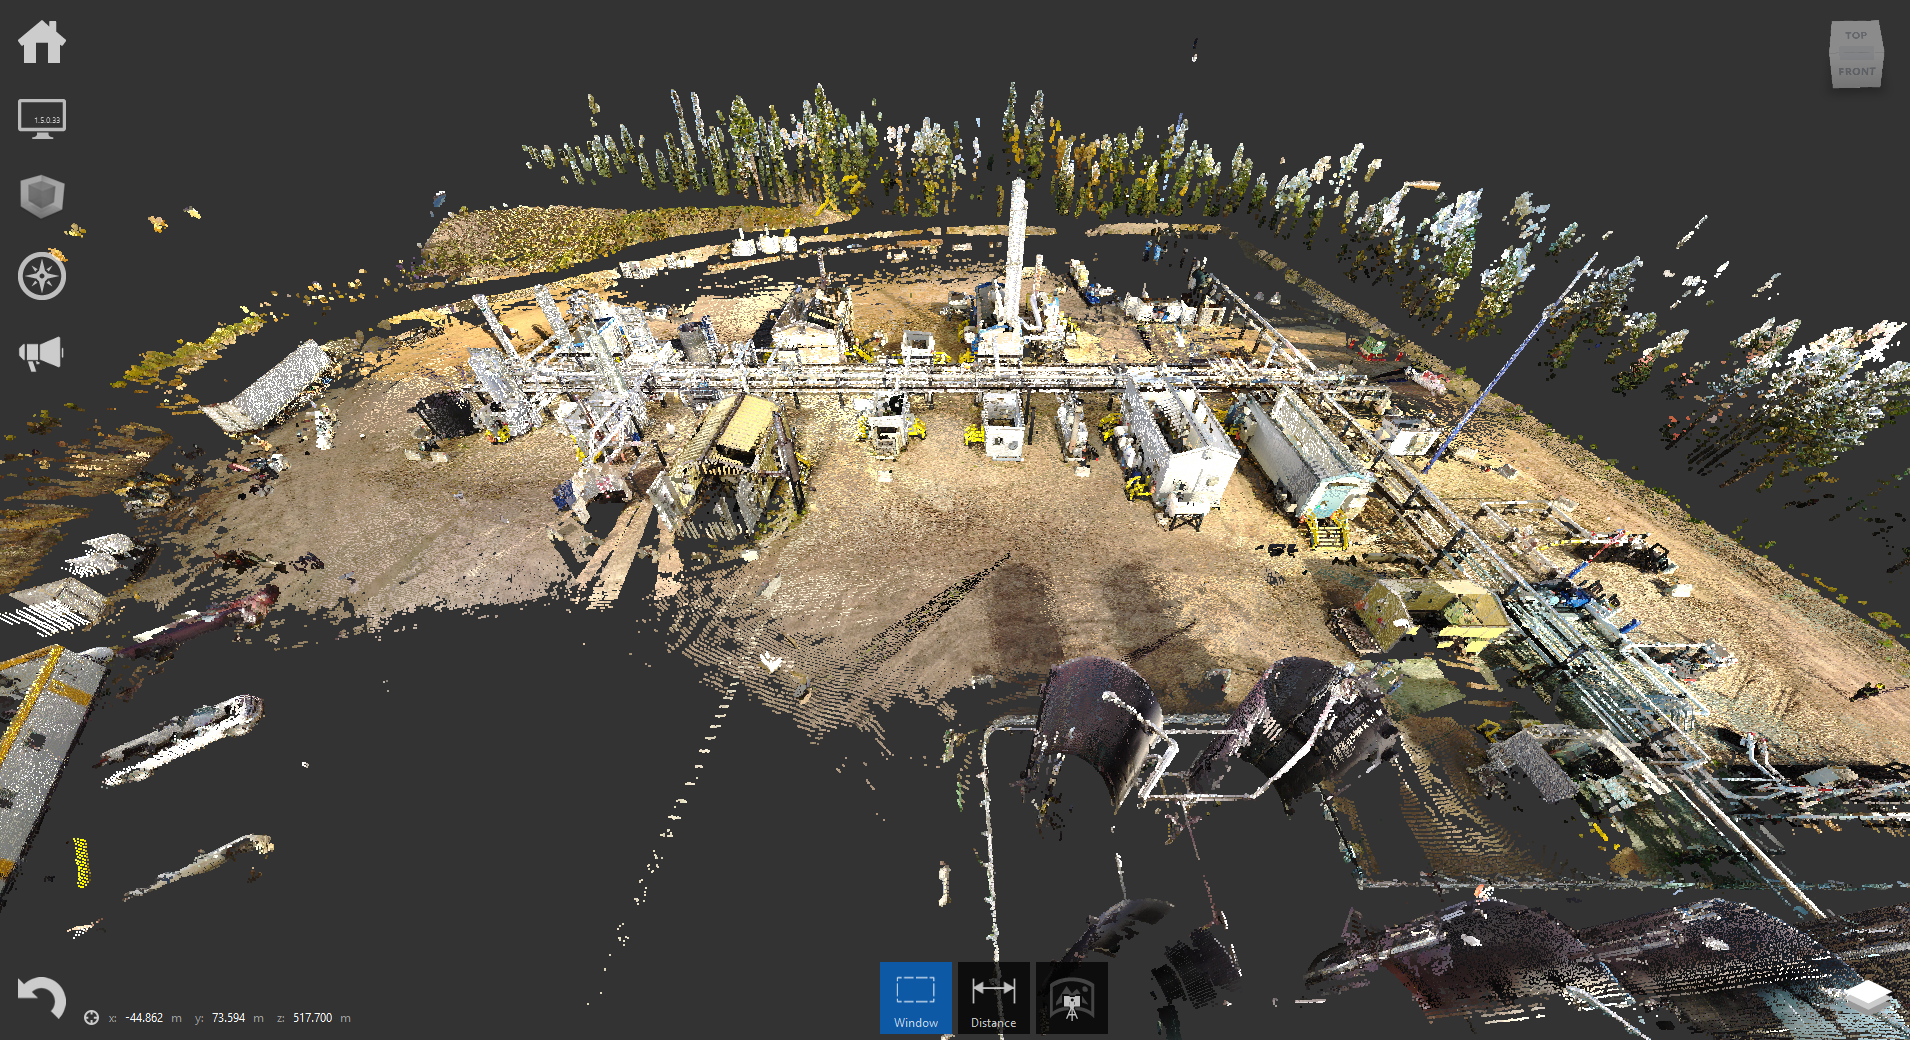This screenshot has height=1040, width=1910.
Task: Click the y coordinate value 73.594
Action: tap(228, 1018)
